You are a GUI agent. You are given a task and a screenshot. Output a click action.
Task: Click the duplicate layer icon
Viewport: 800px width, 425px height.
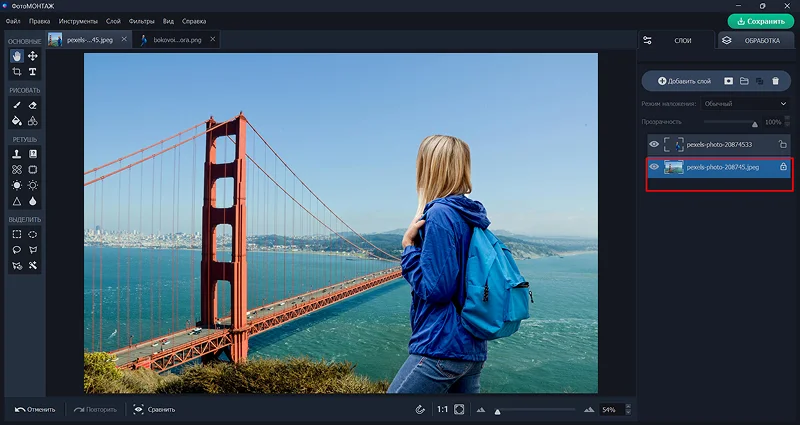point(760,81)
